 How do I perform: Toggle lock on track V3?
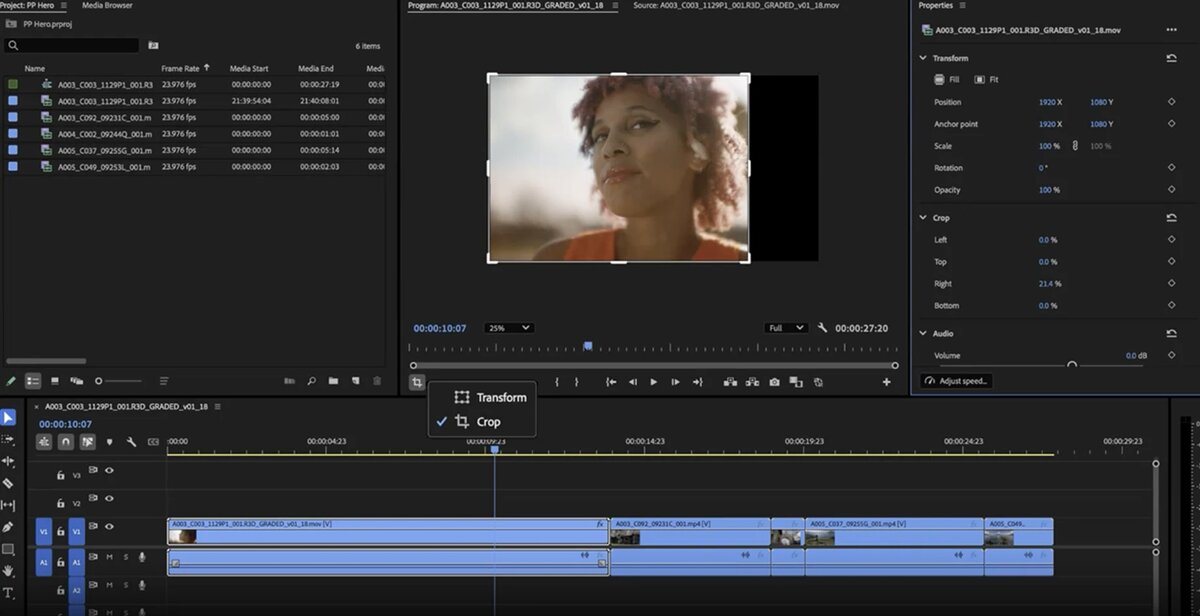(60, 475)
